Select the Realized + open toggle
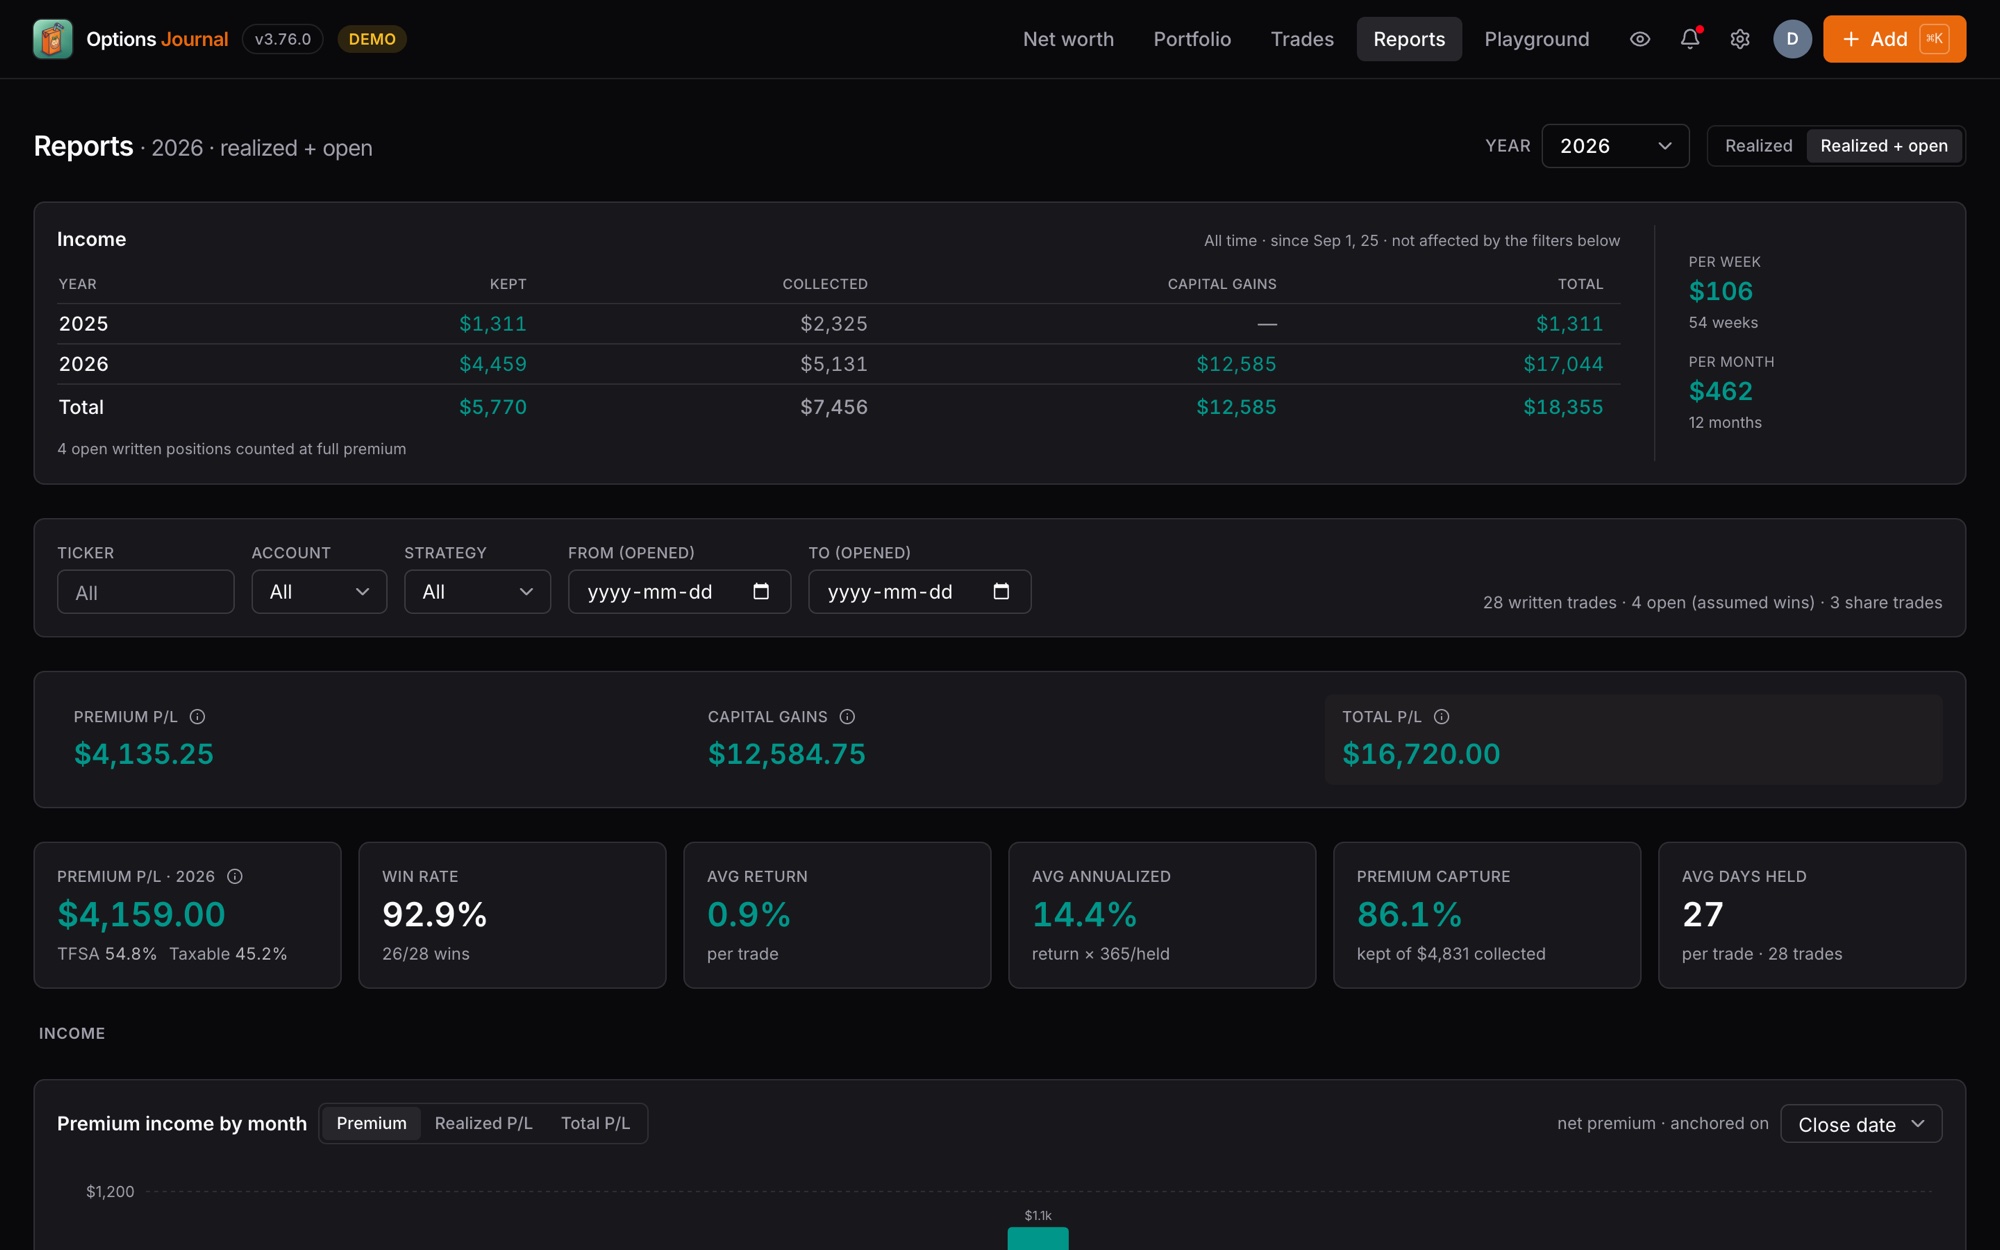The width and height of the screenshot is (2000, 1250). coord(1884,146)
